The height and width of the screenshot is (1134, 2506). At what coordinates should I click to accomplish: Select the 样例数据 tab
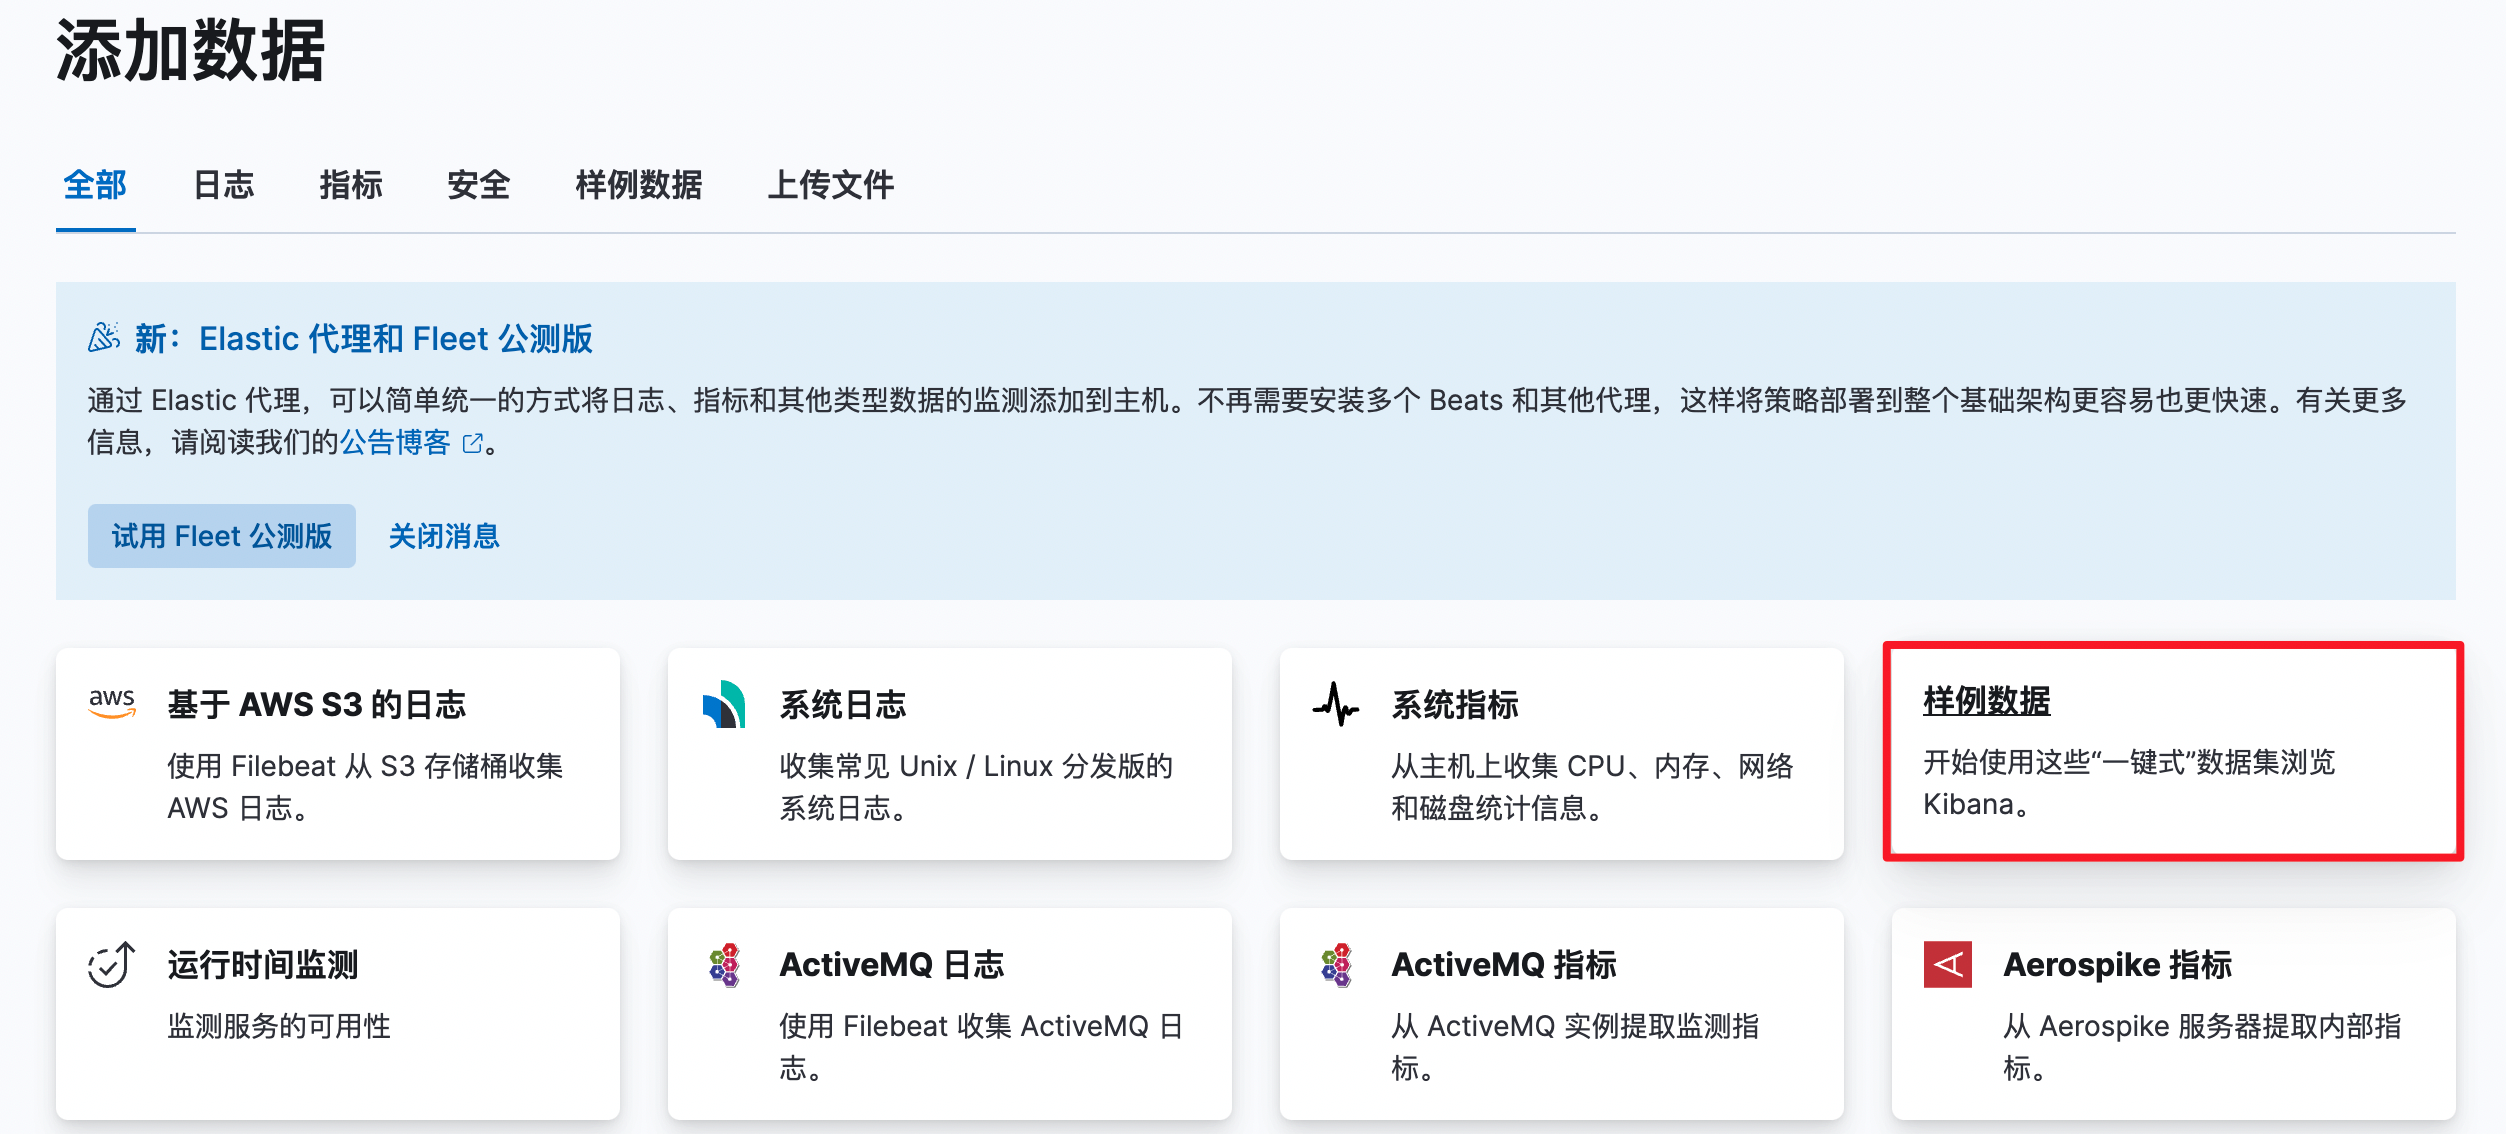pos(638,185)
